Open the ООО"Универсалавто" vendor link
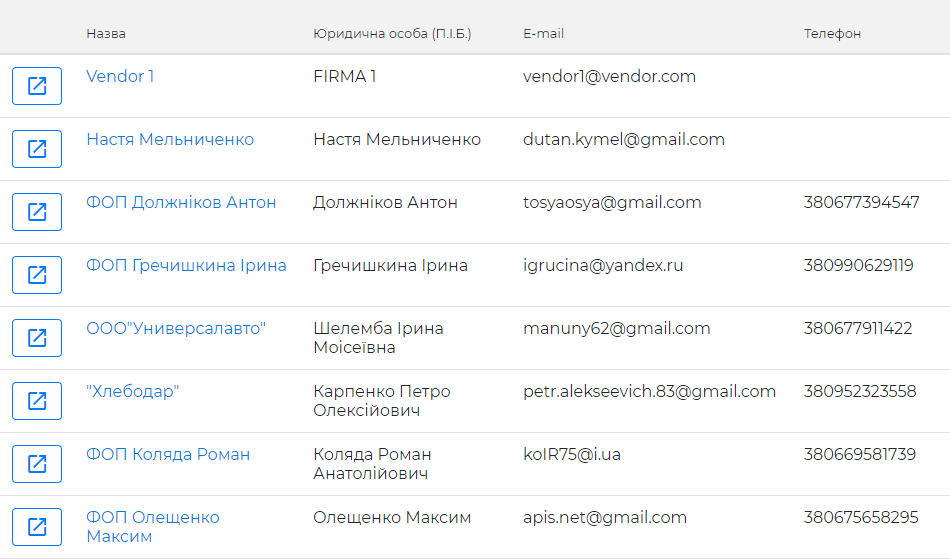This screenshot has width=950, height=560. coord(176,328)
